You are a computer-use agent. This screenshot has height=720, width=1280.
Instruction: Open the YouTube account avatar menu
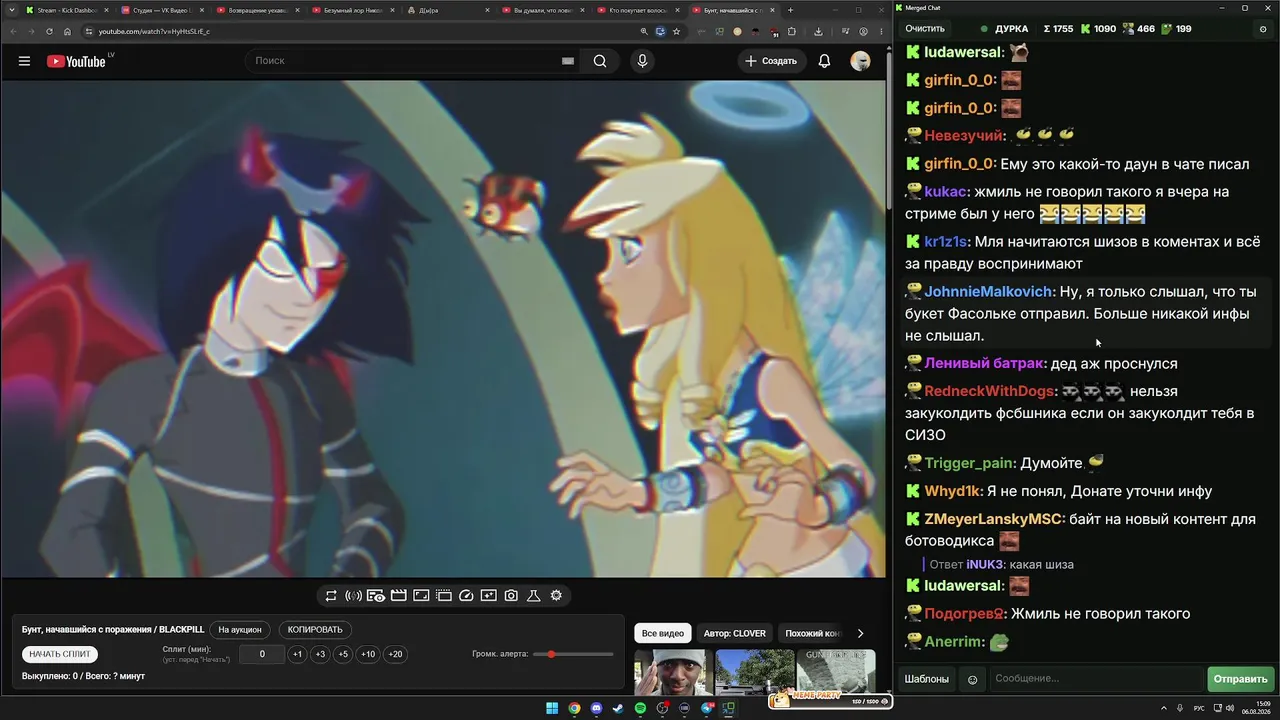click(x=860, y=61)
